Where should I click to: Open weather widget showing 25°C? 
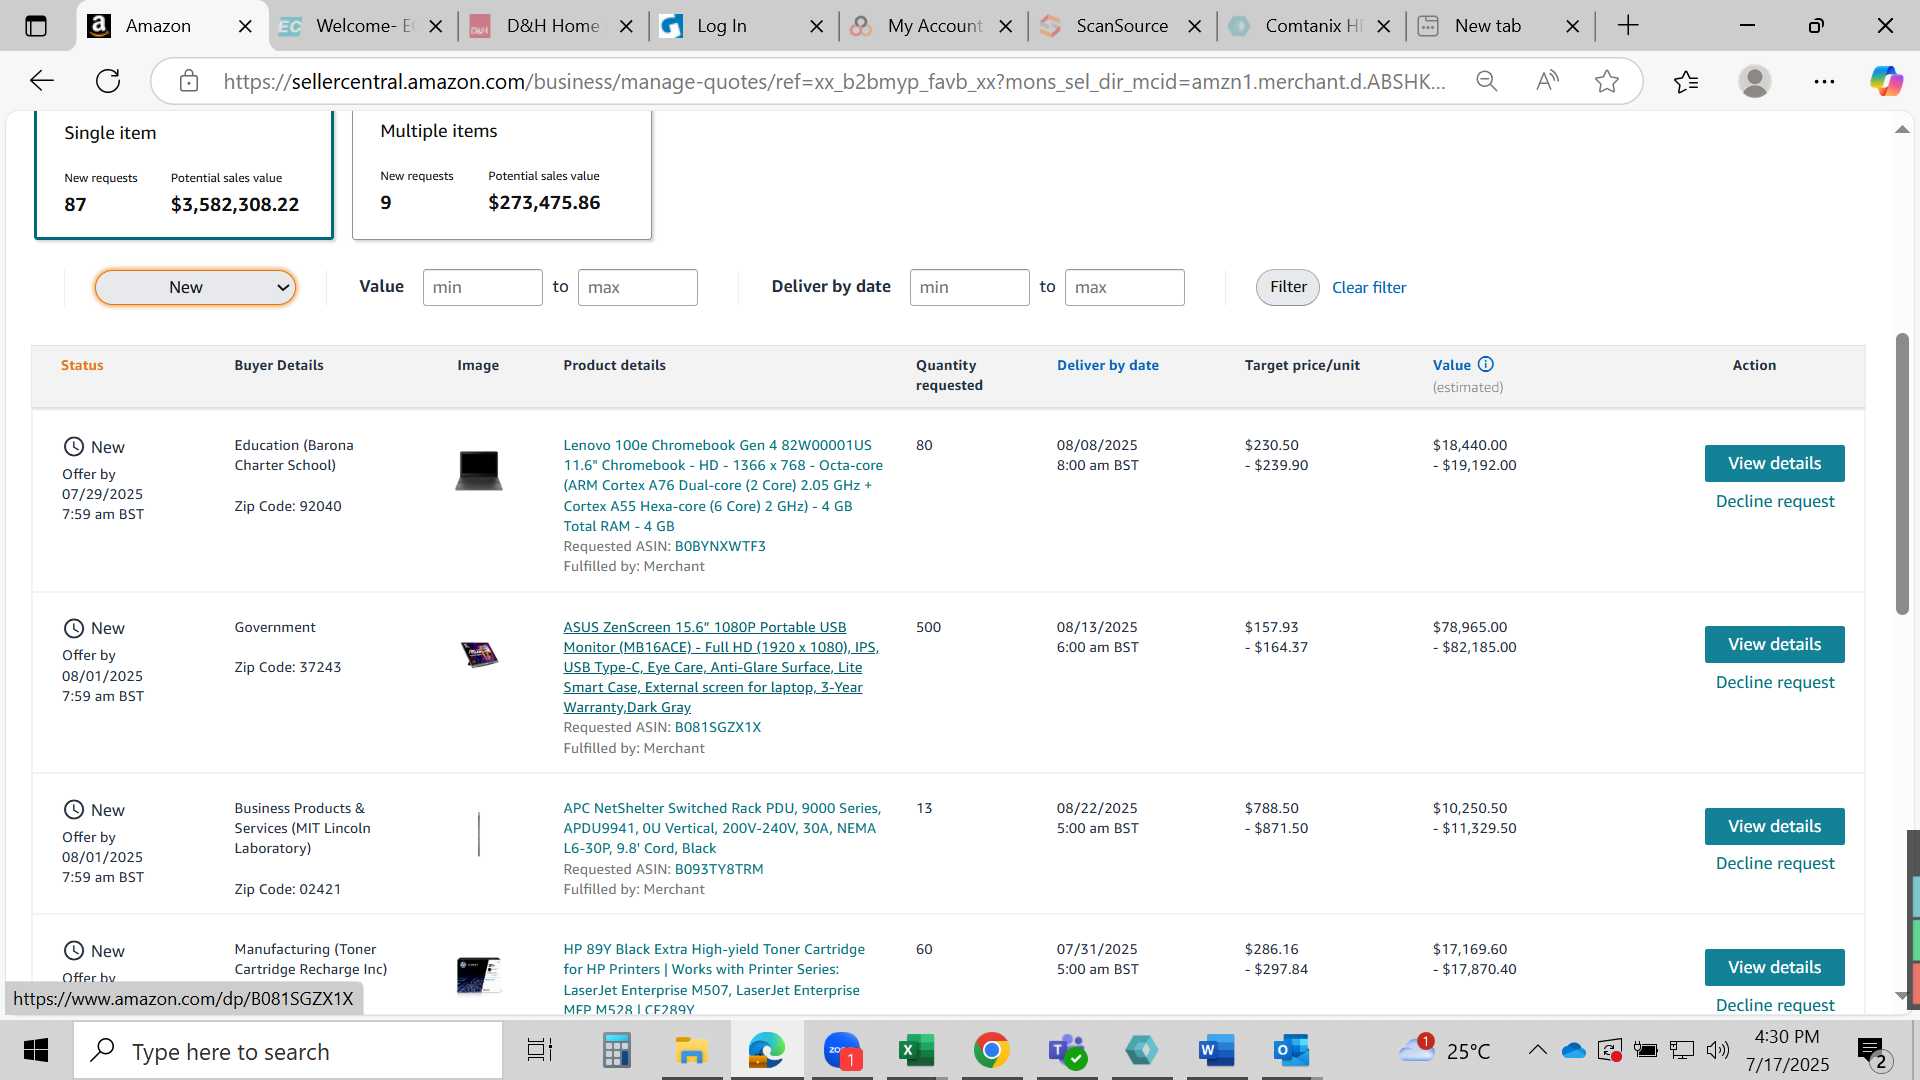[x=1444, y=1051]
